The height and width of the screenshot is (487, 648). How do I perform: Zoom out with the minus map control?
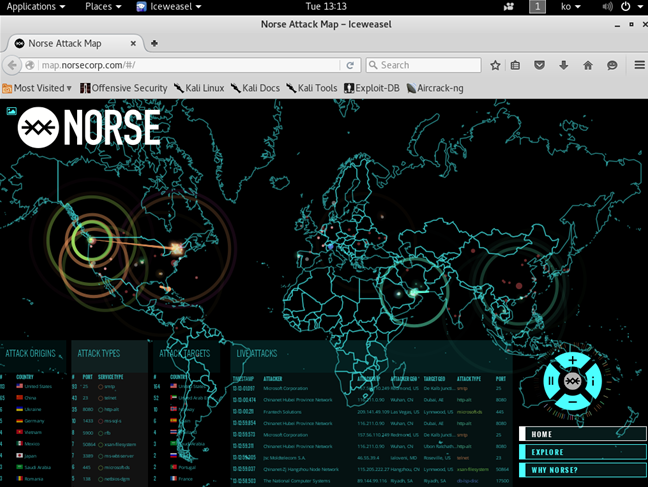pos(572,402)
